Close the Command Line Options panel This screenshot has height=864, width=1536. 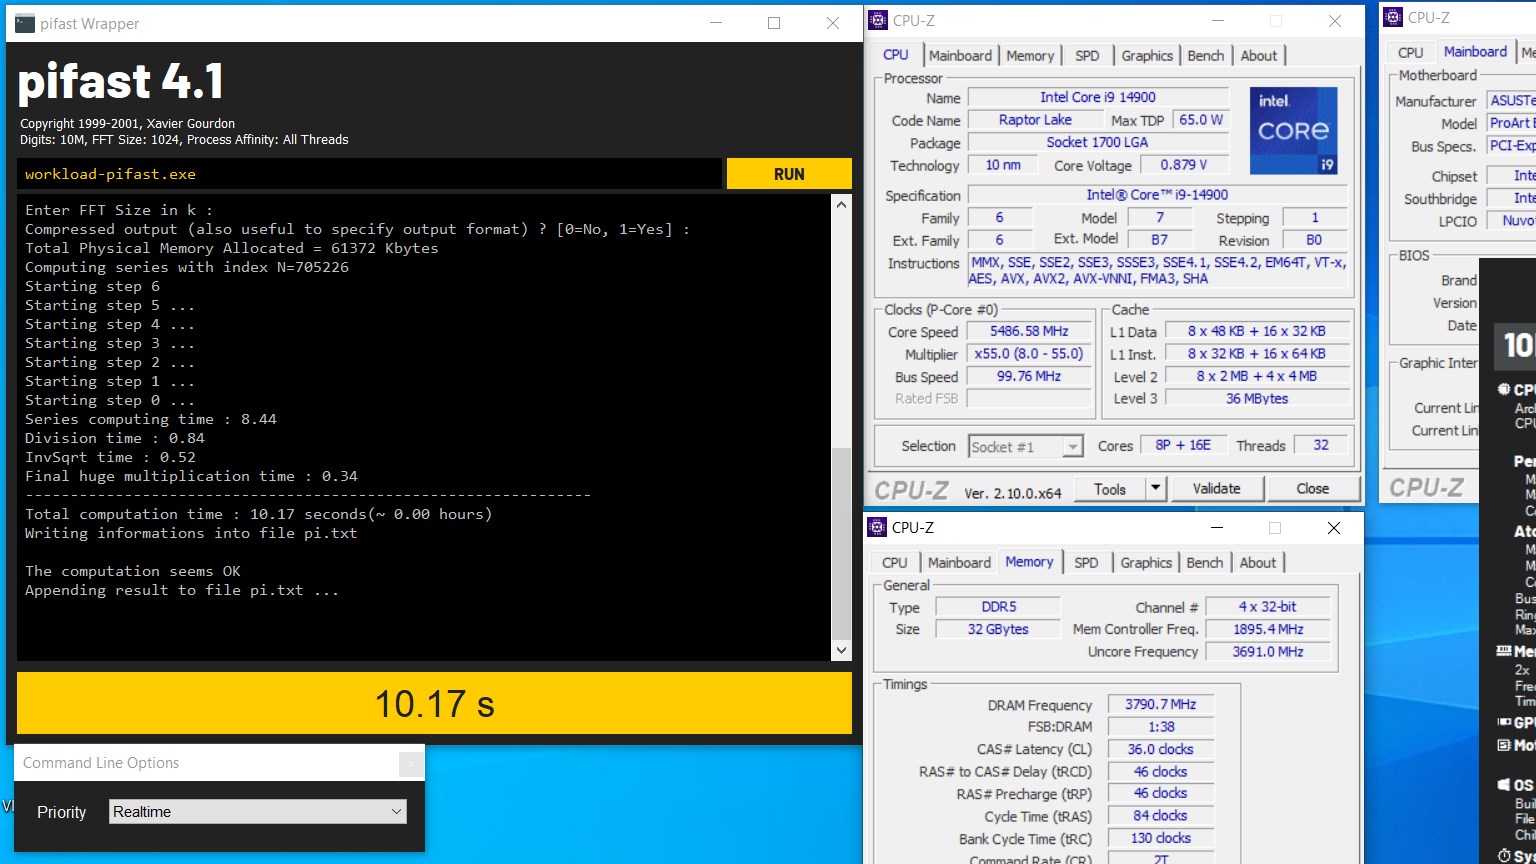[x=410, y=764]
